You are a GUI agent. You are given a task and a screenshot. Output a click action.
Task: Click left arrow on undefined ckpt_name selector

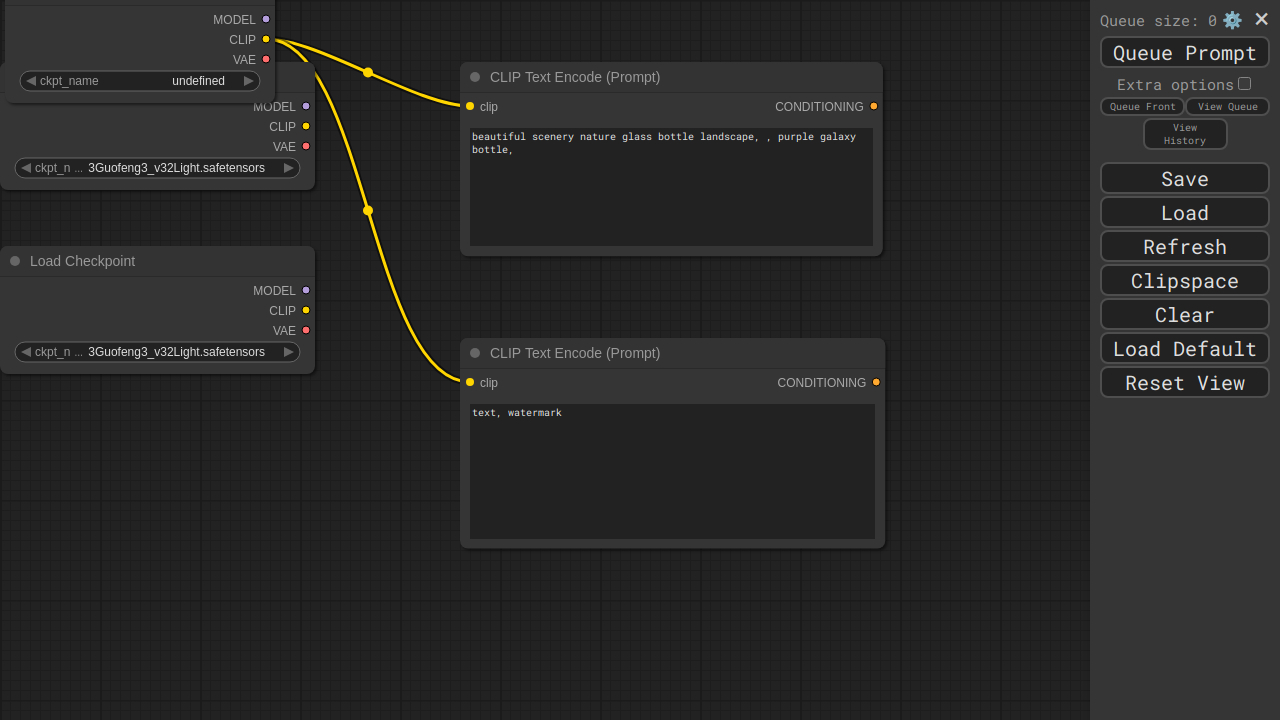coord(31,81)
